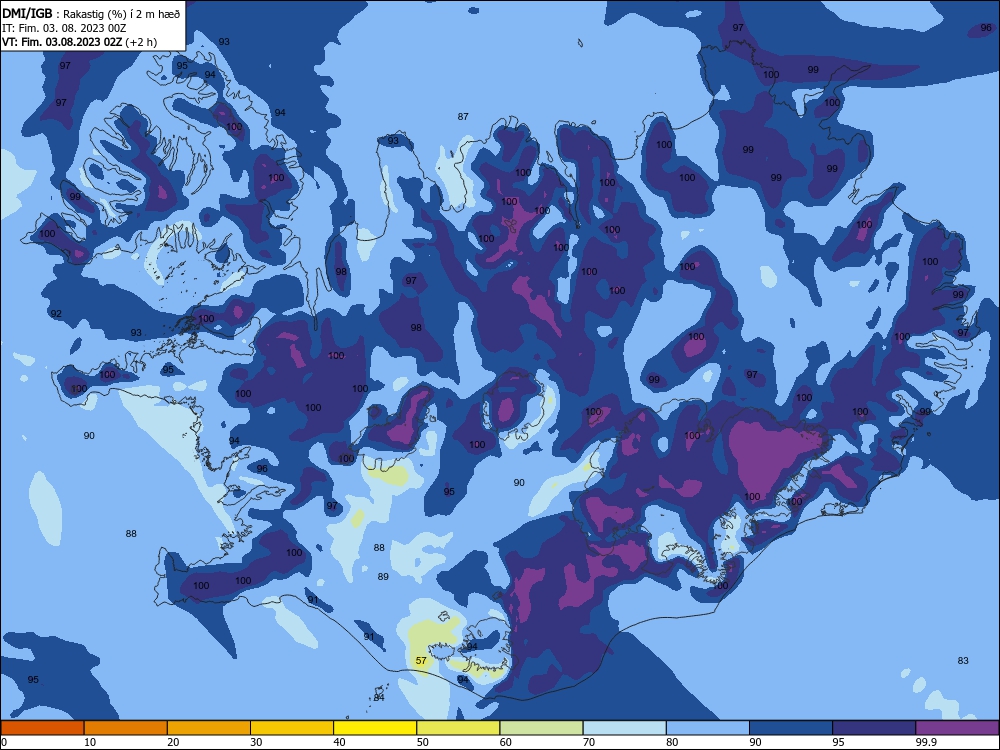Click the legend tick label 99.9
The image size is (1000, 750).
925,742
